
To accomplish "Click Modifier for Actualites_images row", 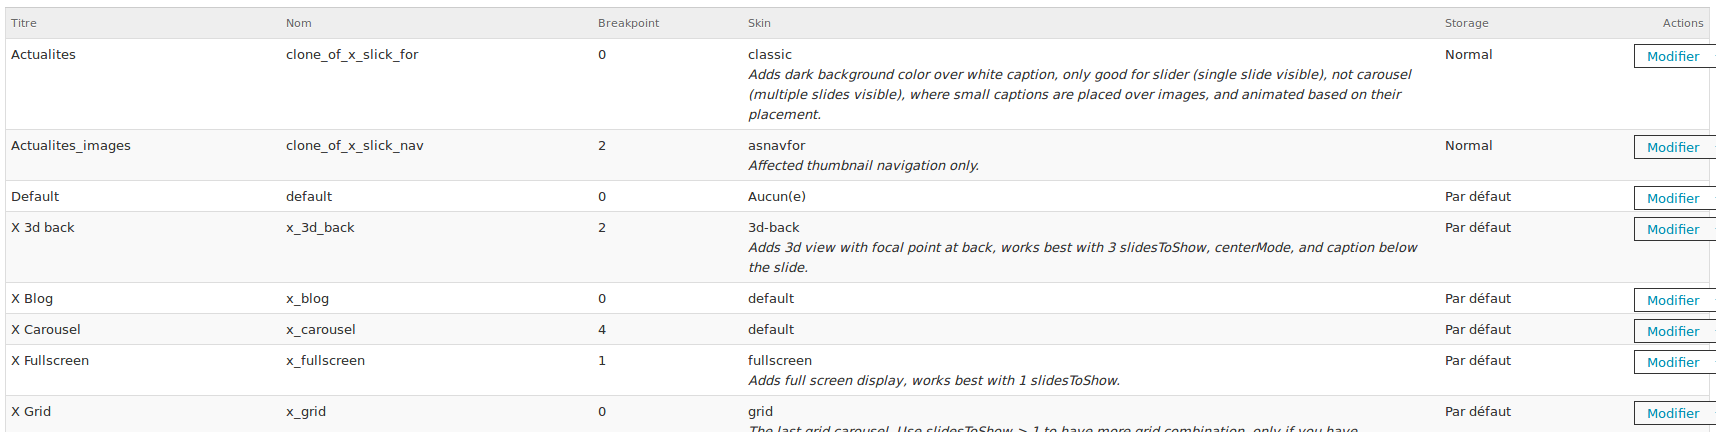I will point(1673,147).
